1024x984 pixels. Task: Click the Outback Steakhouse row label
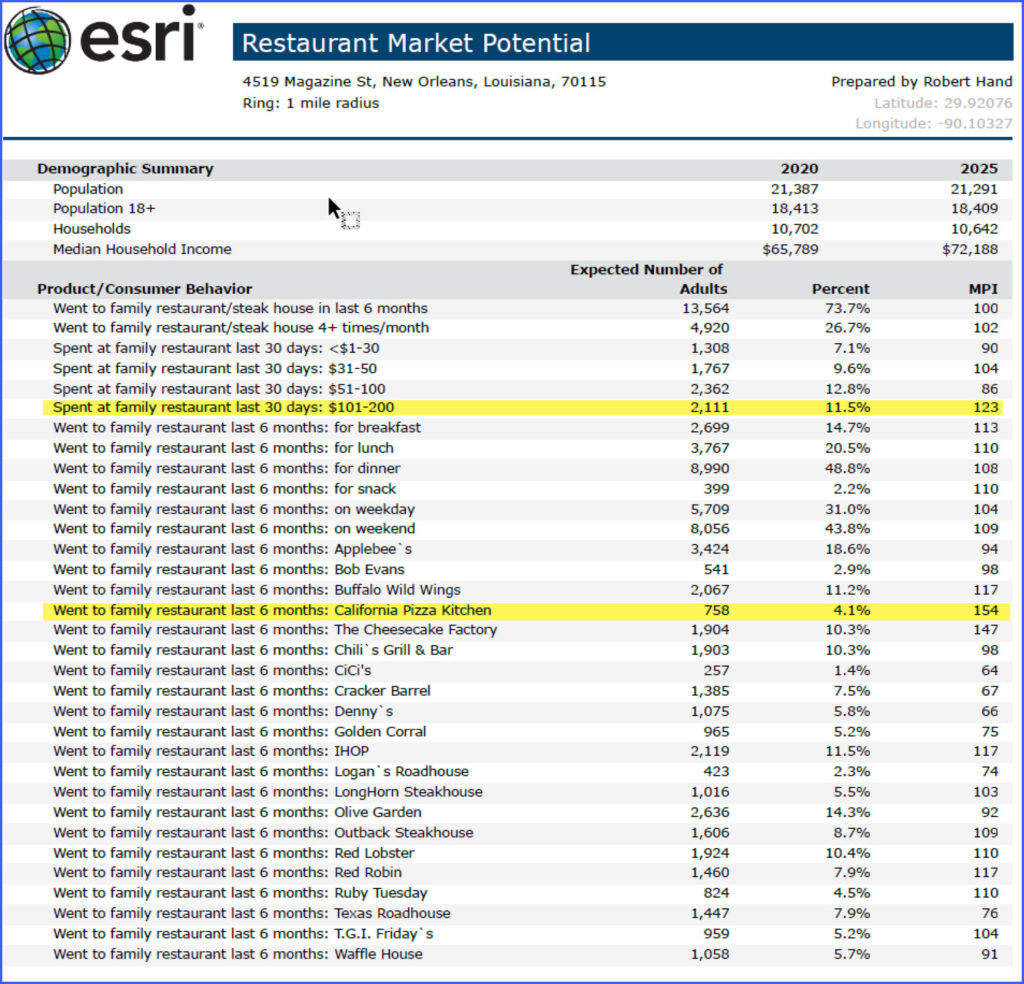point(263,833)
